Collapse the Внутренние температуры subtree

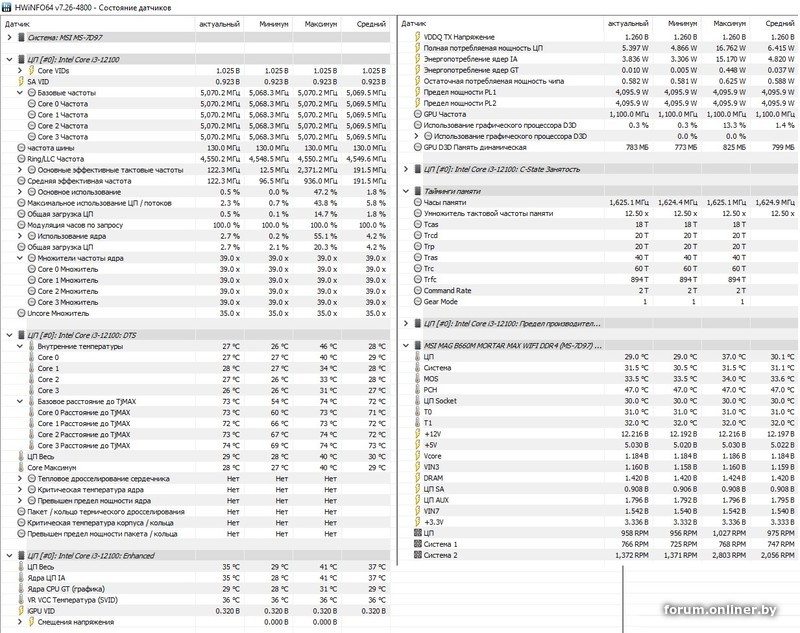[21, 346]
